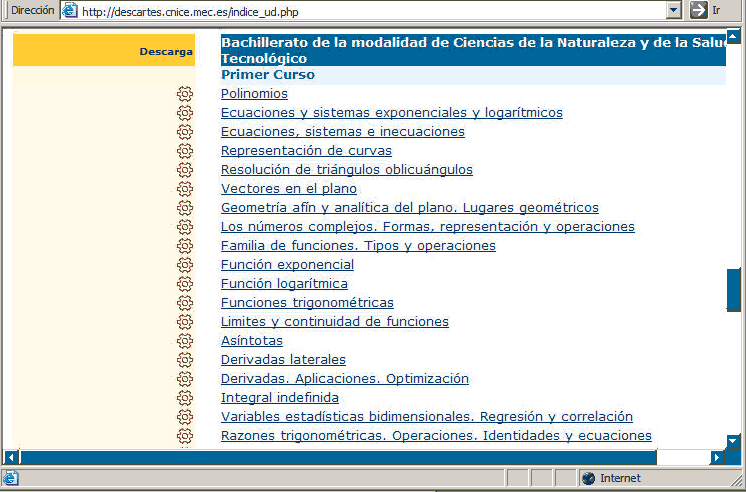Click gear icon beside Limites y continuidad
746x492 pixels.
tap(185, 322)
